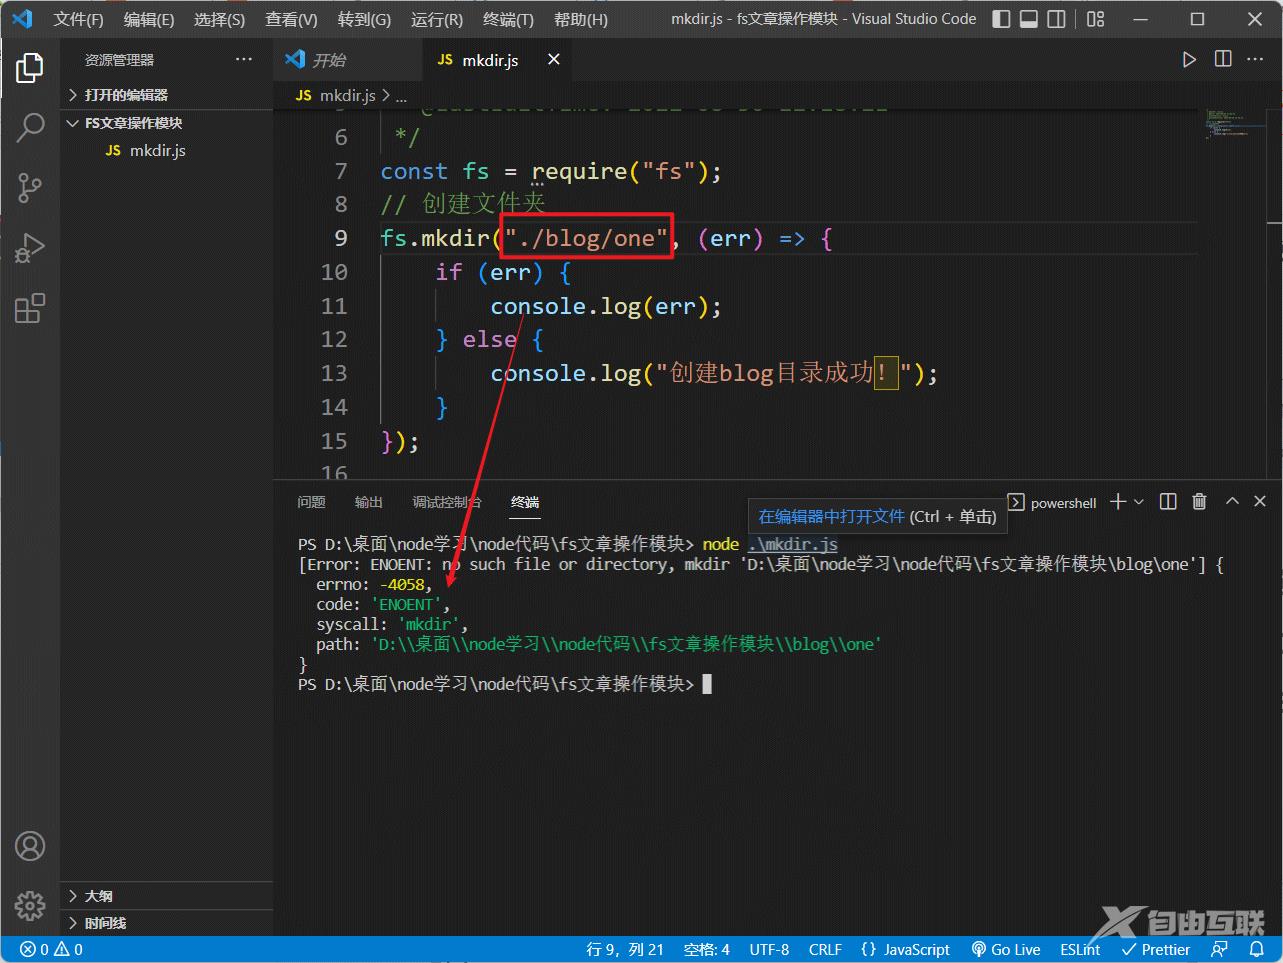Toggle Primary Side Bar layout icon
The width and height of the screenshot is (1283, 963).
(x=1001, y=19)
